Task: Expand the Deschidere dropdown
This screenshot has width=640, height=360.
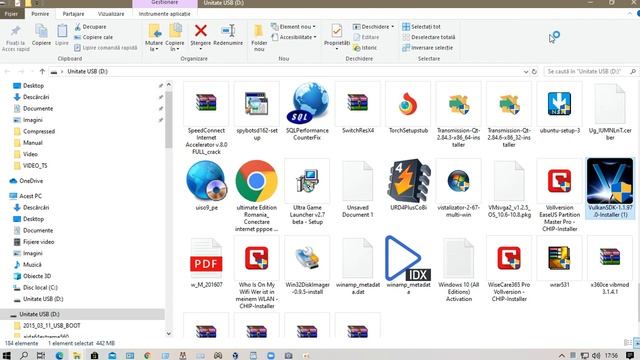Action: [373, 27]
